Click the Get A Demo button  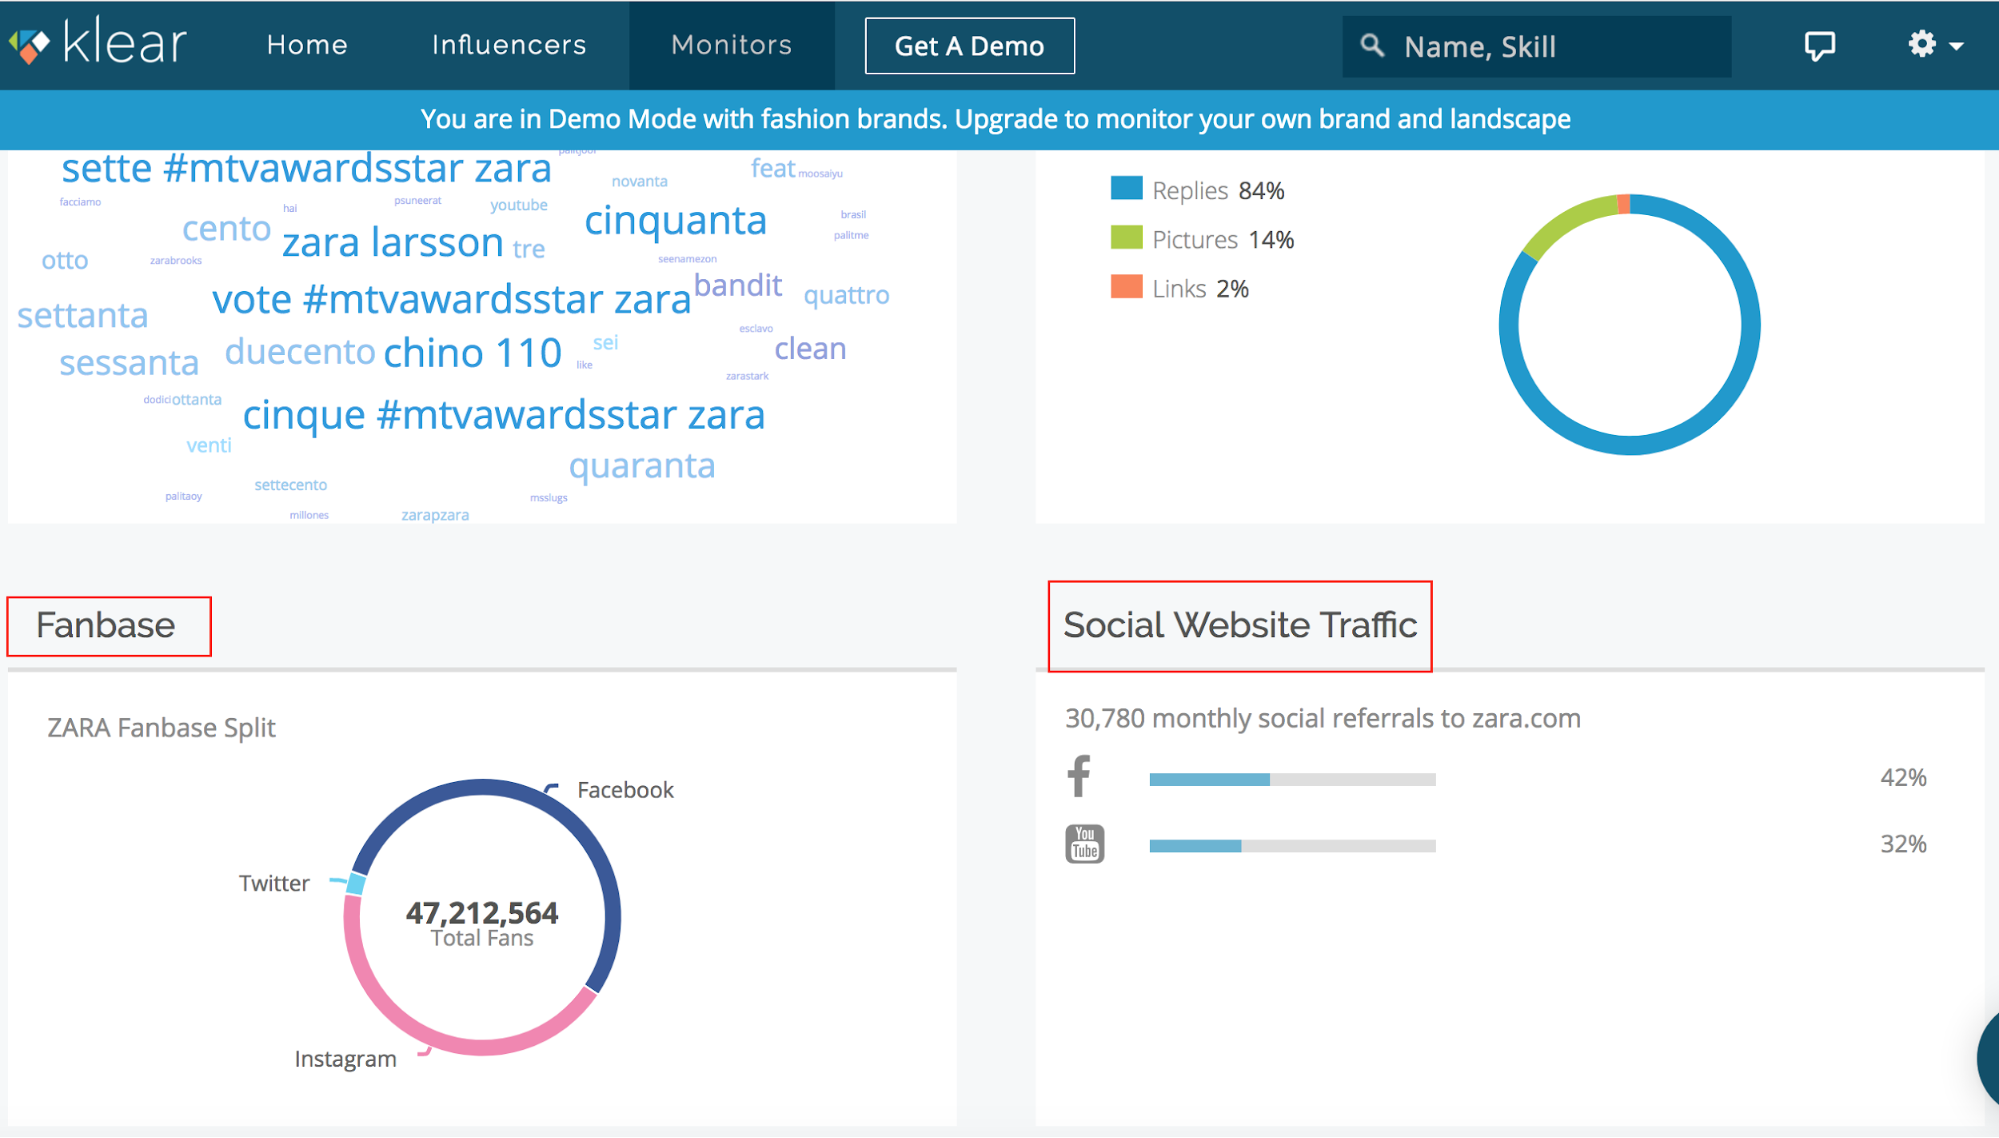969,46
